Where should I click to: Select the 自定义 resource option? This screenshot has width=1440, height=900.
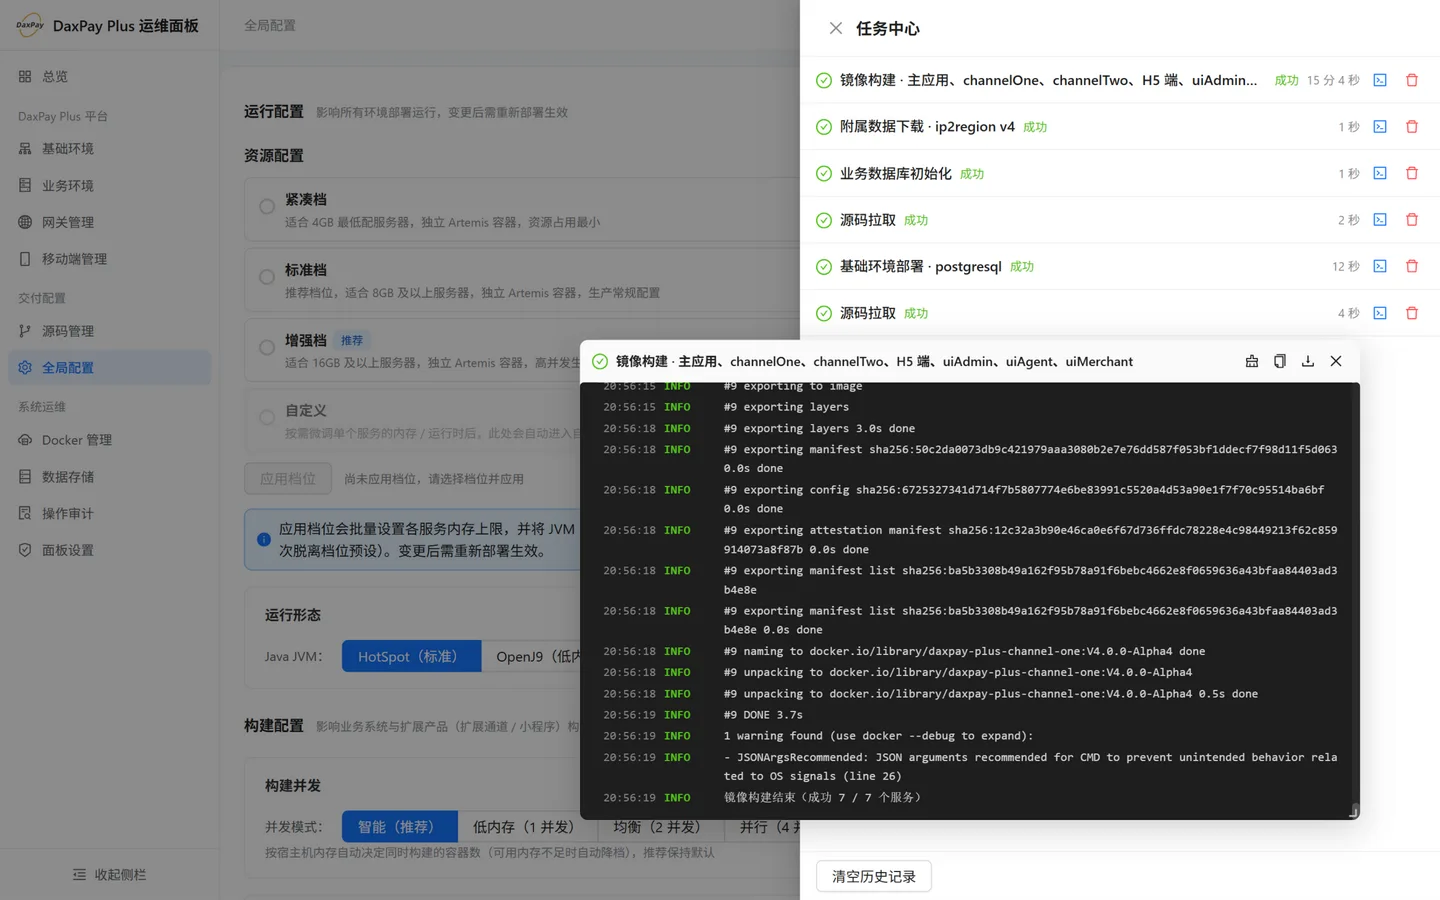pos(267,418)
